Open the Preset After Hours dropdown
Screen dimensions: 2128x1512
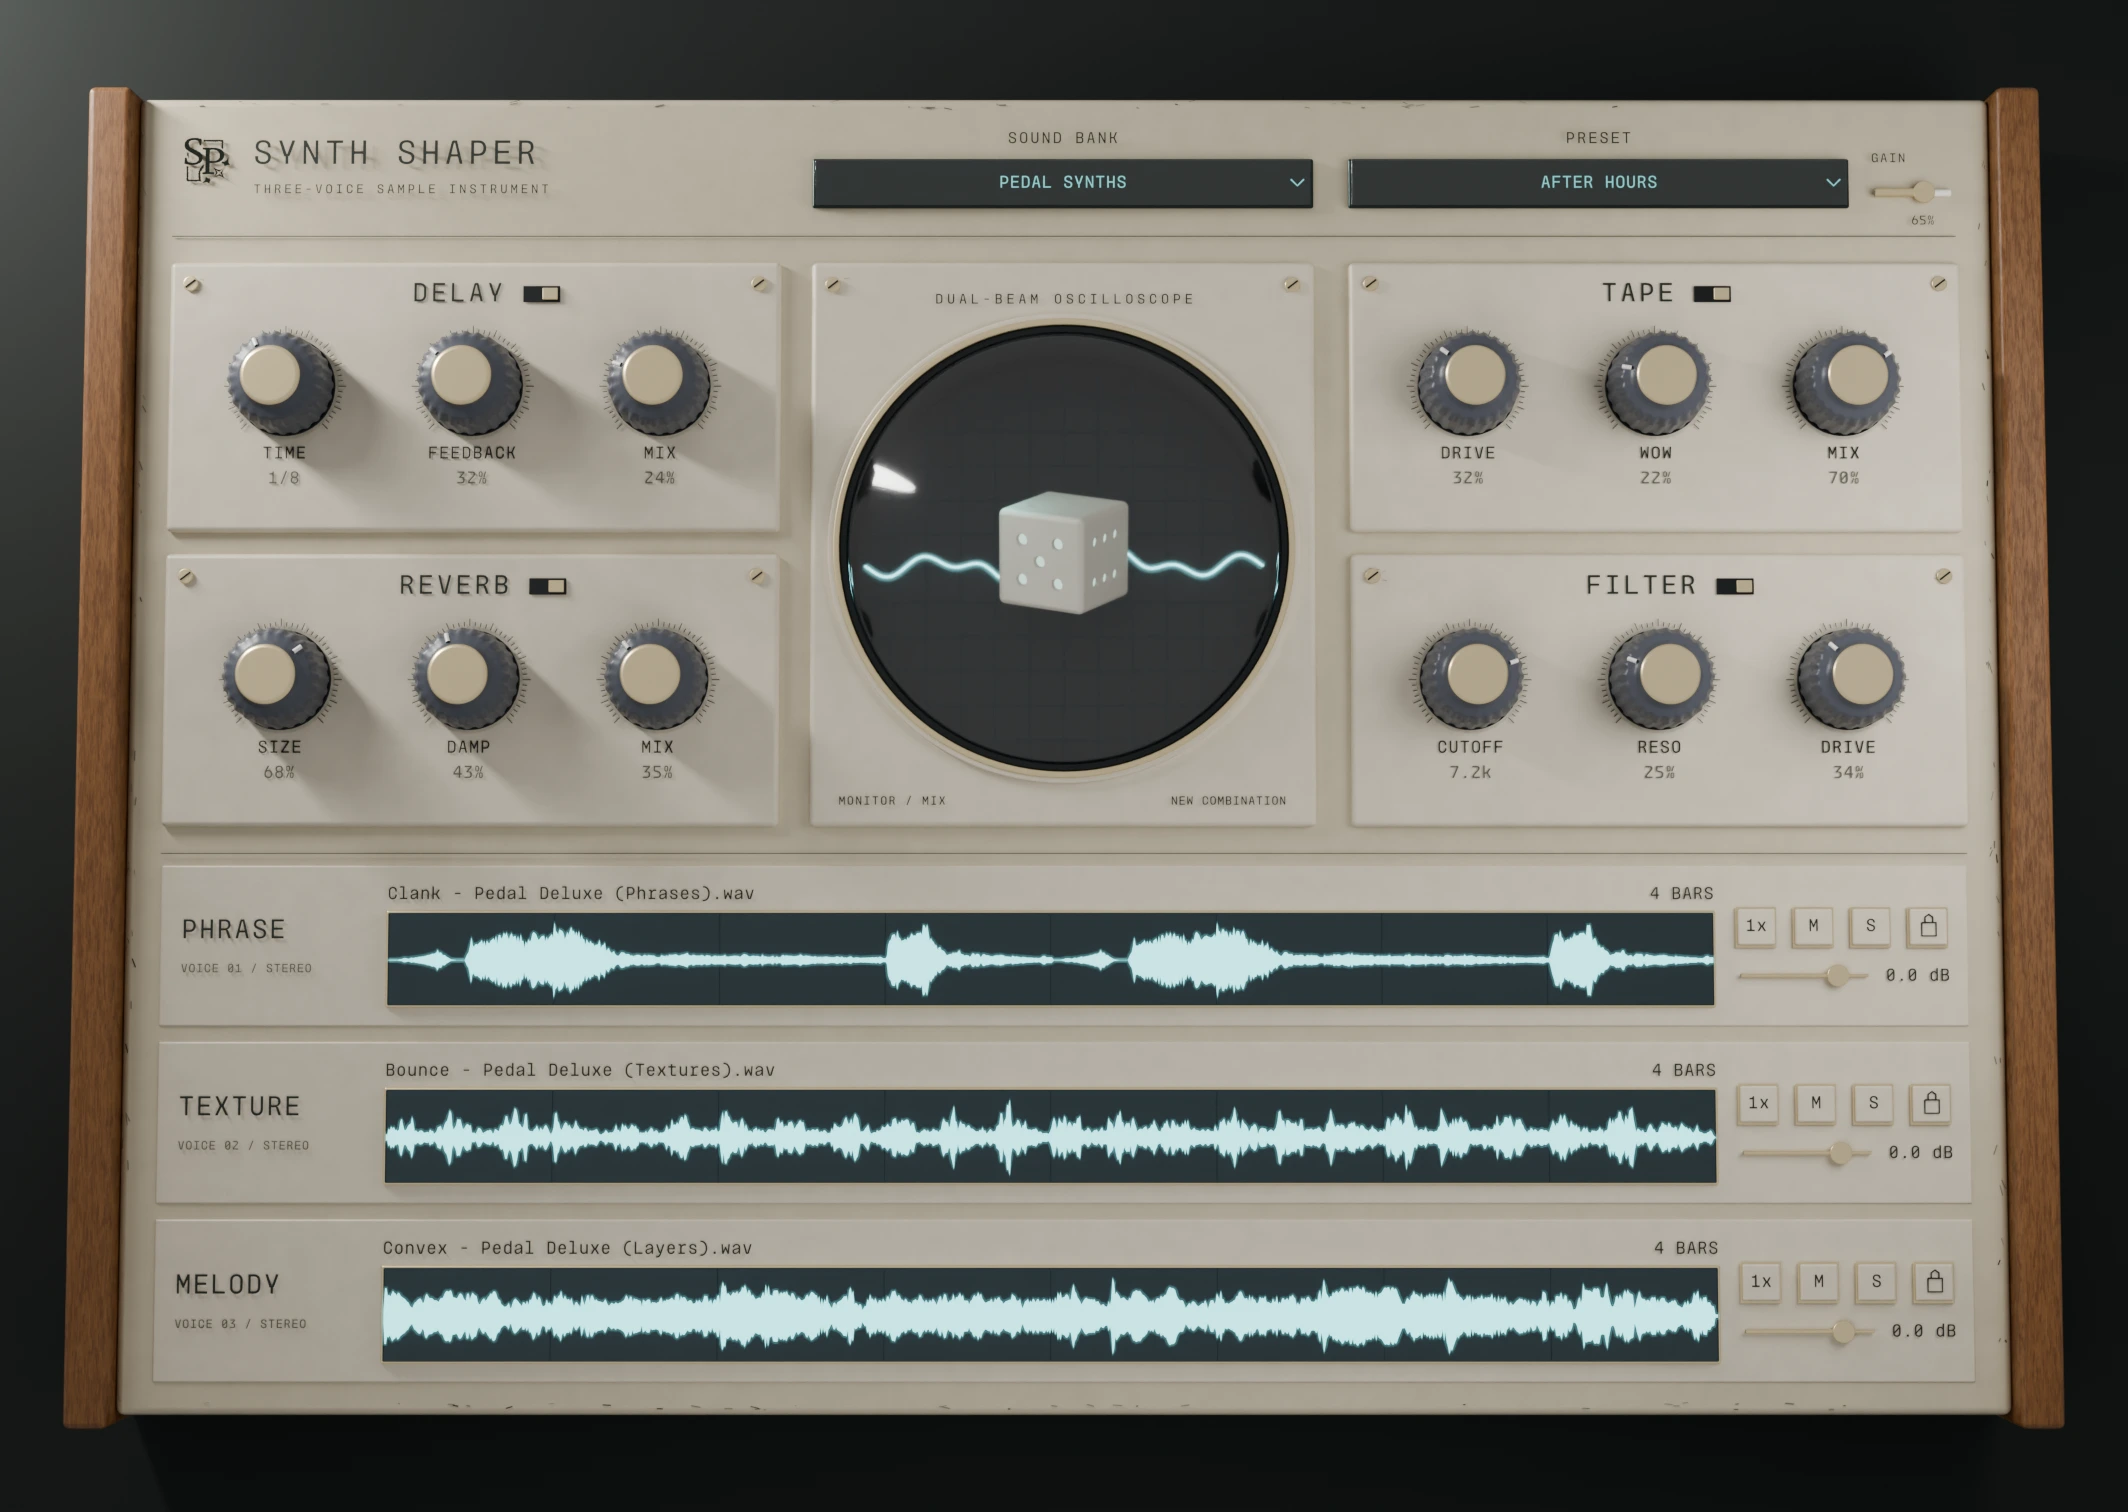pos(1598,183)
